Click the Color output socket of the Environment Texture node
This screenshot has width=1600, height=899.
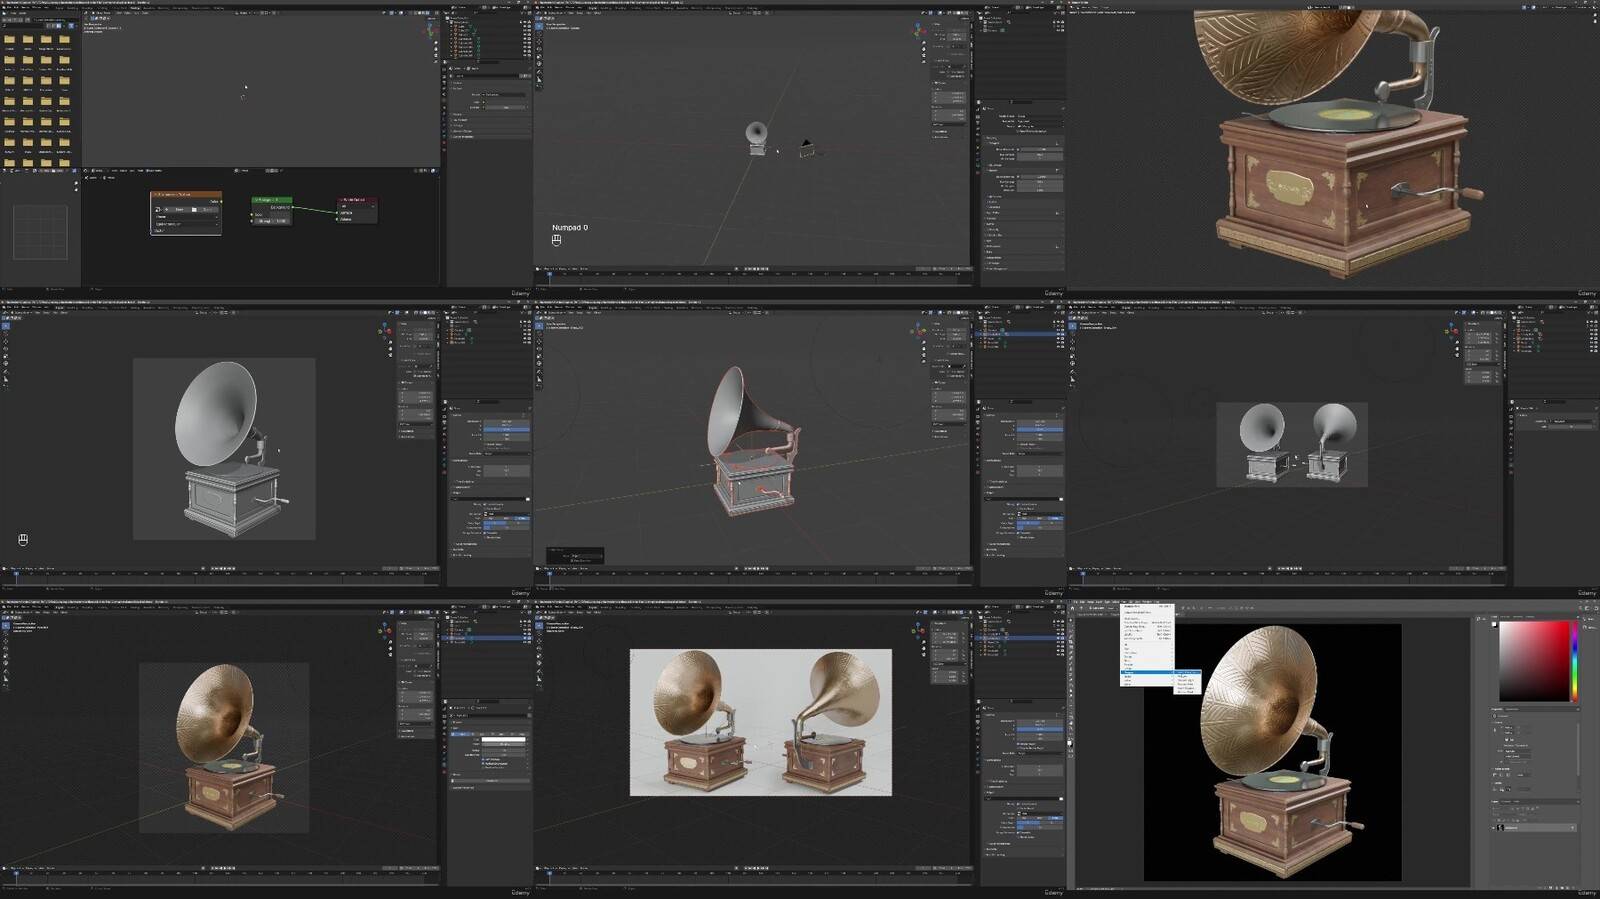point(221,201)
